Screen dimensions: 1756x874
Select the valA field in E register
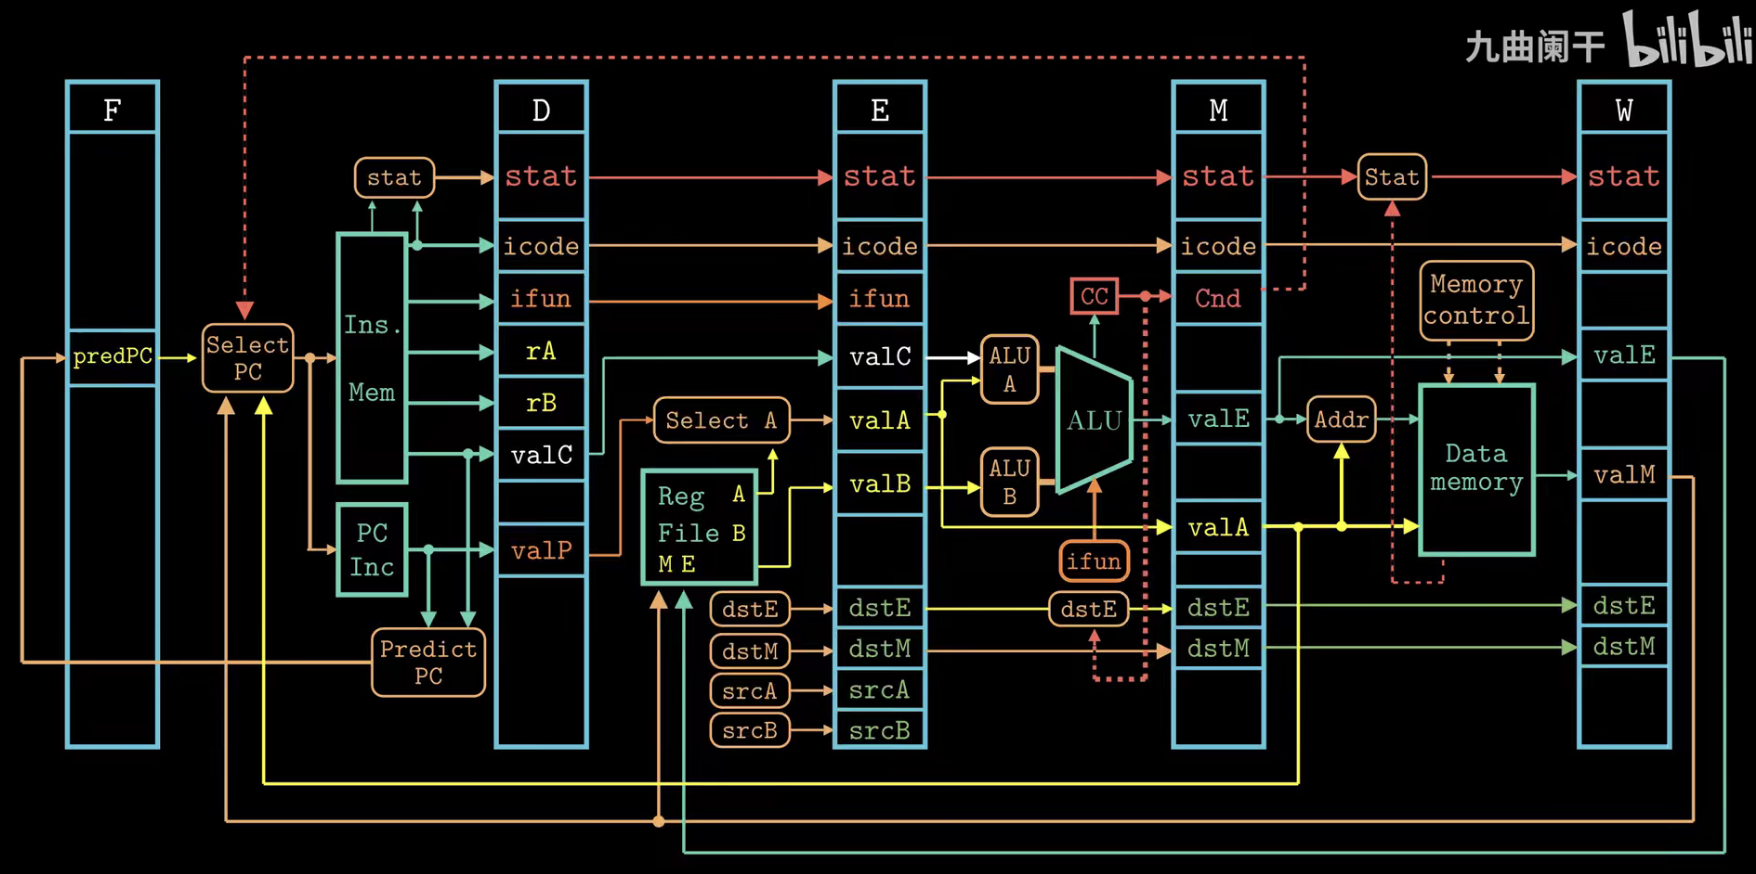880,420
